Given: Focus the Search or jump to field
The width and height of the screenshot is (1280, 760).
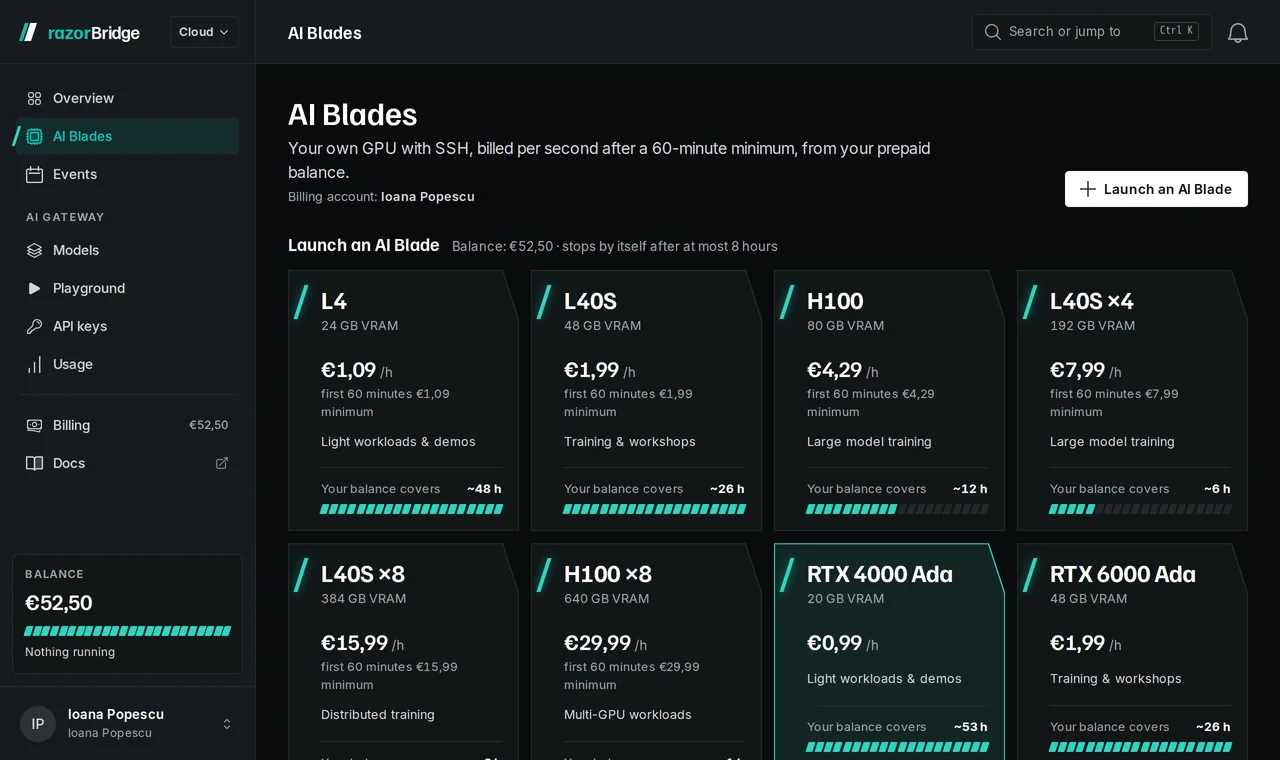Looking at the screenshot, I should (x=1091, y=32).
